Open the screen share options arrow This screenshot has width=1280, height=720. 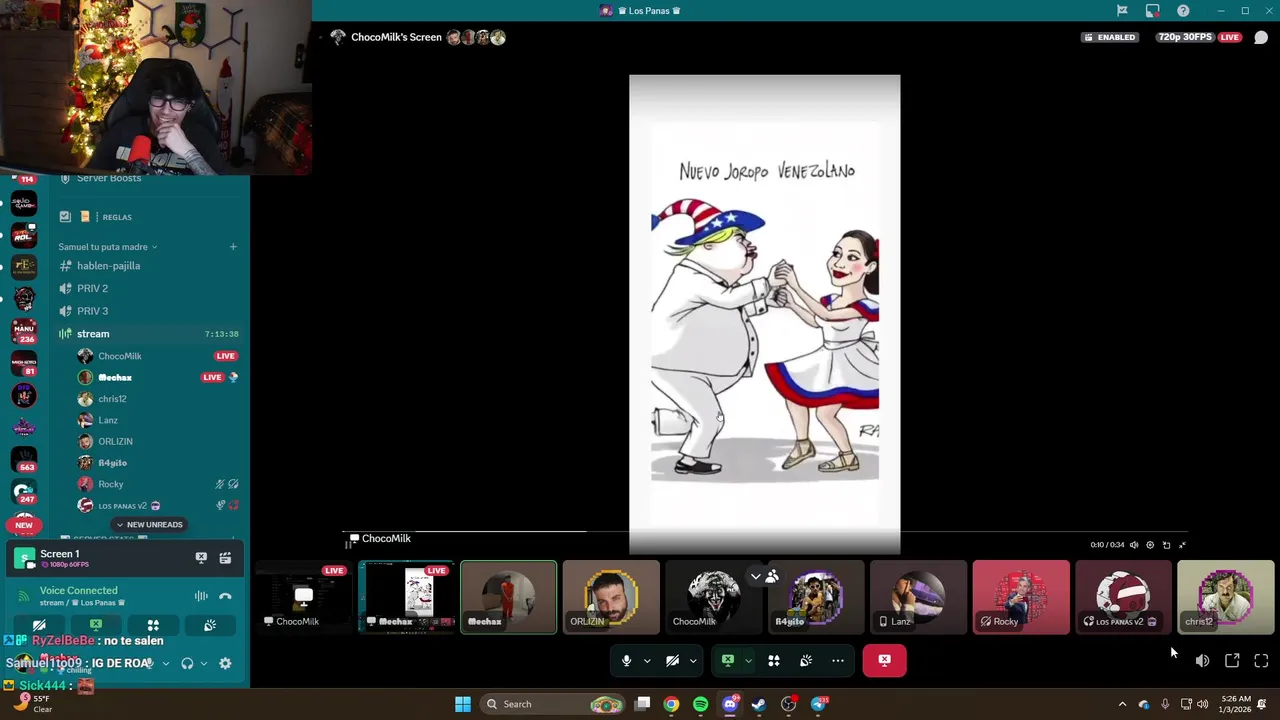(748, 661)
